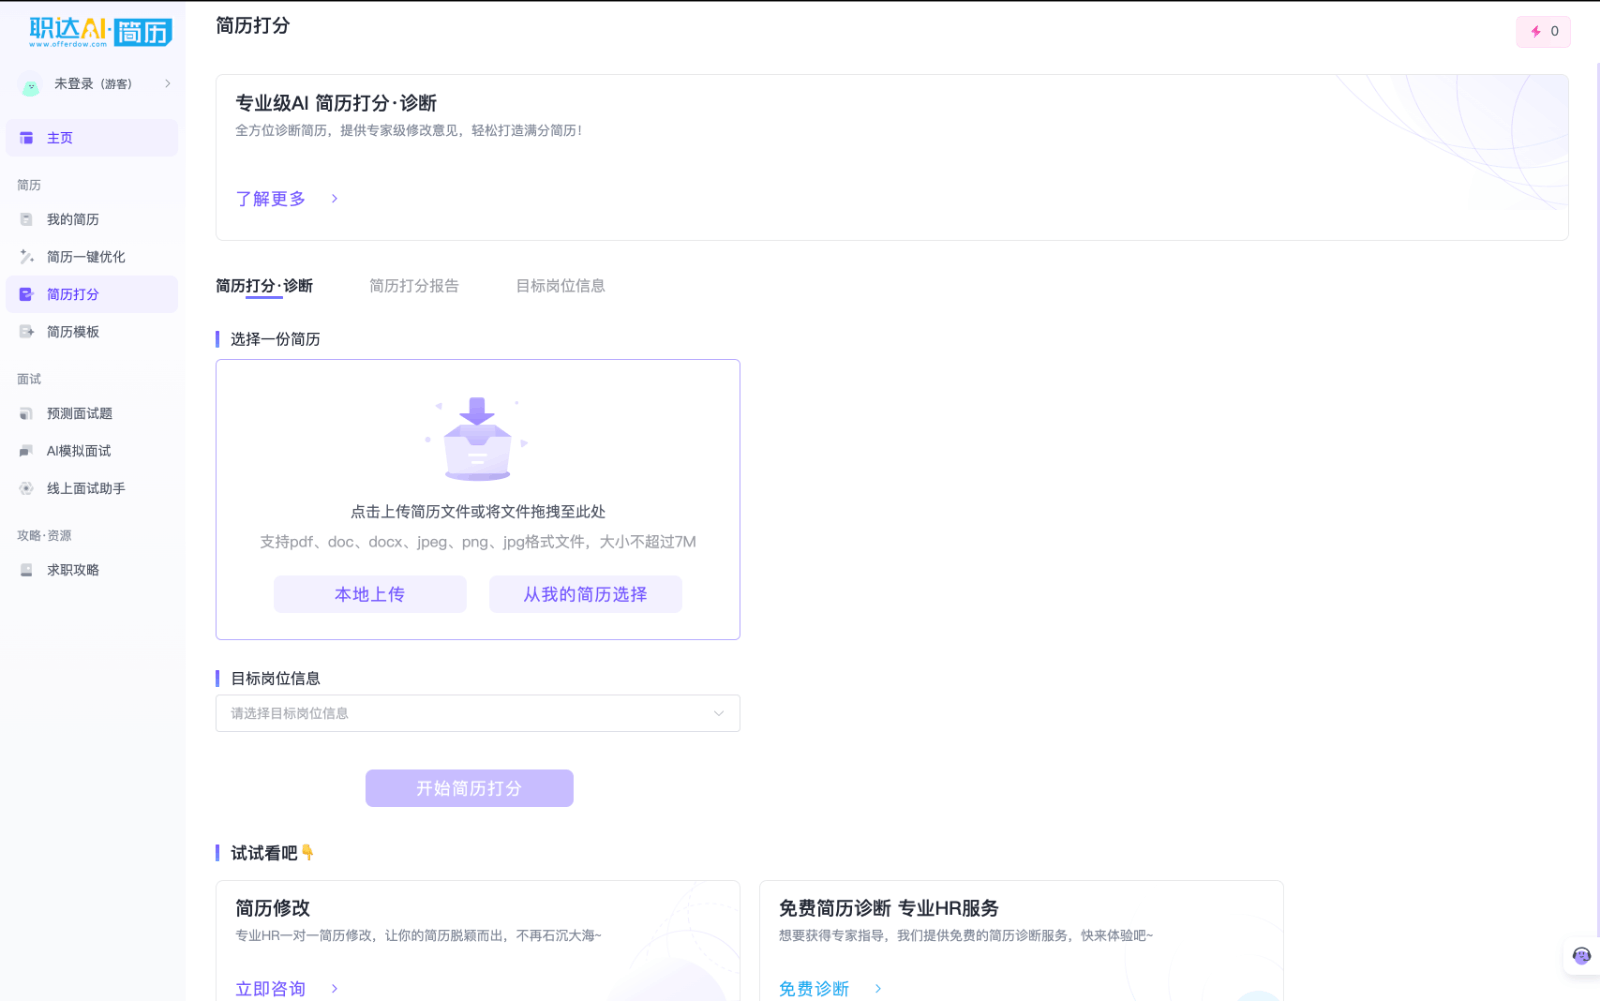Click the chevron next to 了解更多
Screen dimensions: 1600x1001
pyautogui.click(x=334, y=199)
